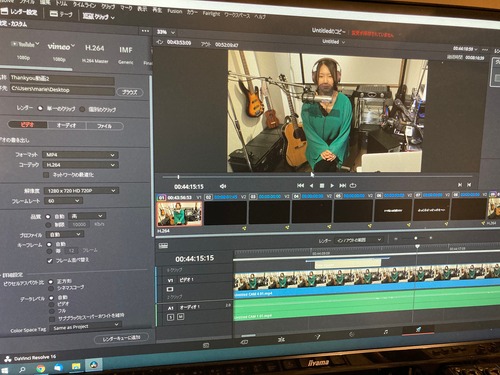Open the Fairlight page music note icon
Image resolution: width=500 pixels, height=375 pixels.
386,332
